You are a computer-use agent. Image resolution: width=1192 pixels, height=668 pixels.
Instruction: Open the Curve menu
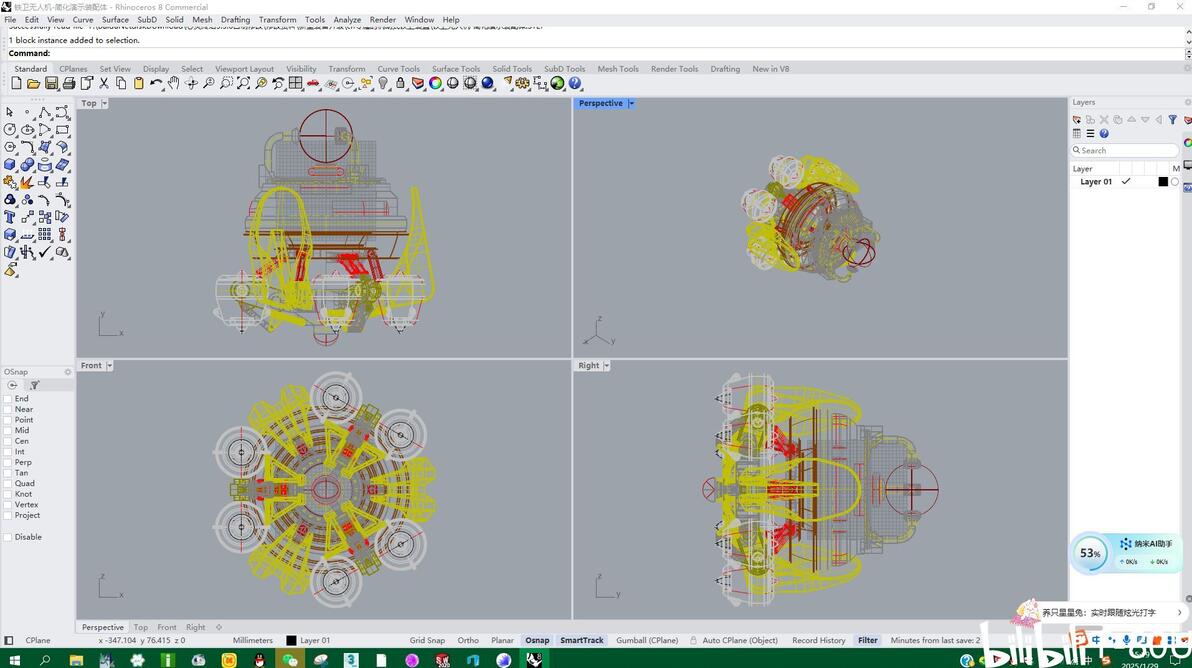pyautogui.click(x=83, y=20)
